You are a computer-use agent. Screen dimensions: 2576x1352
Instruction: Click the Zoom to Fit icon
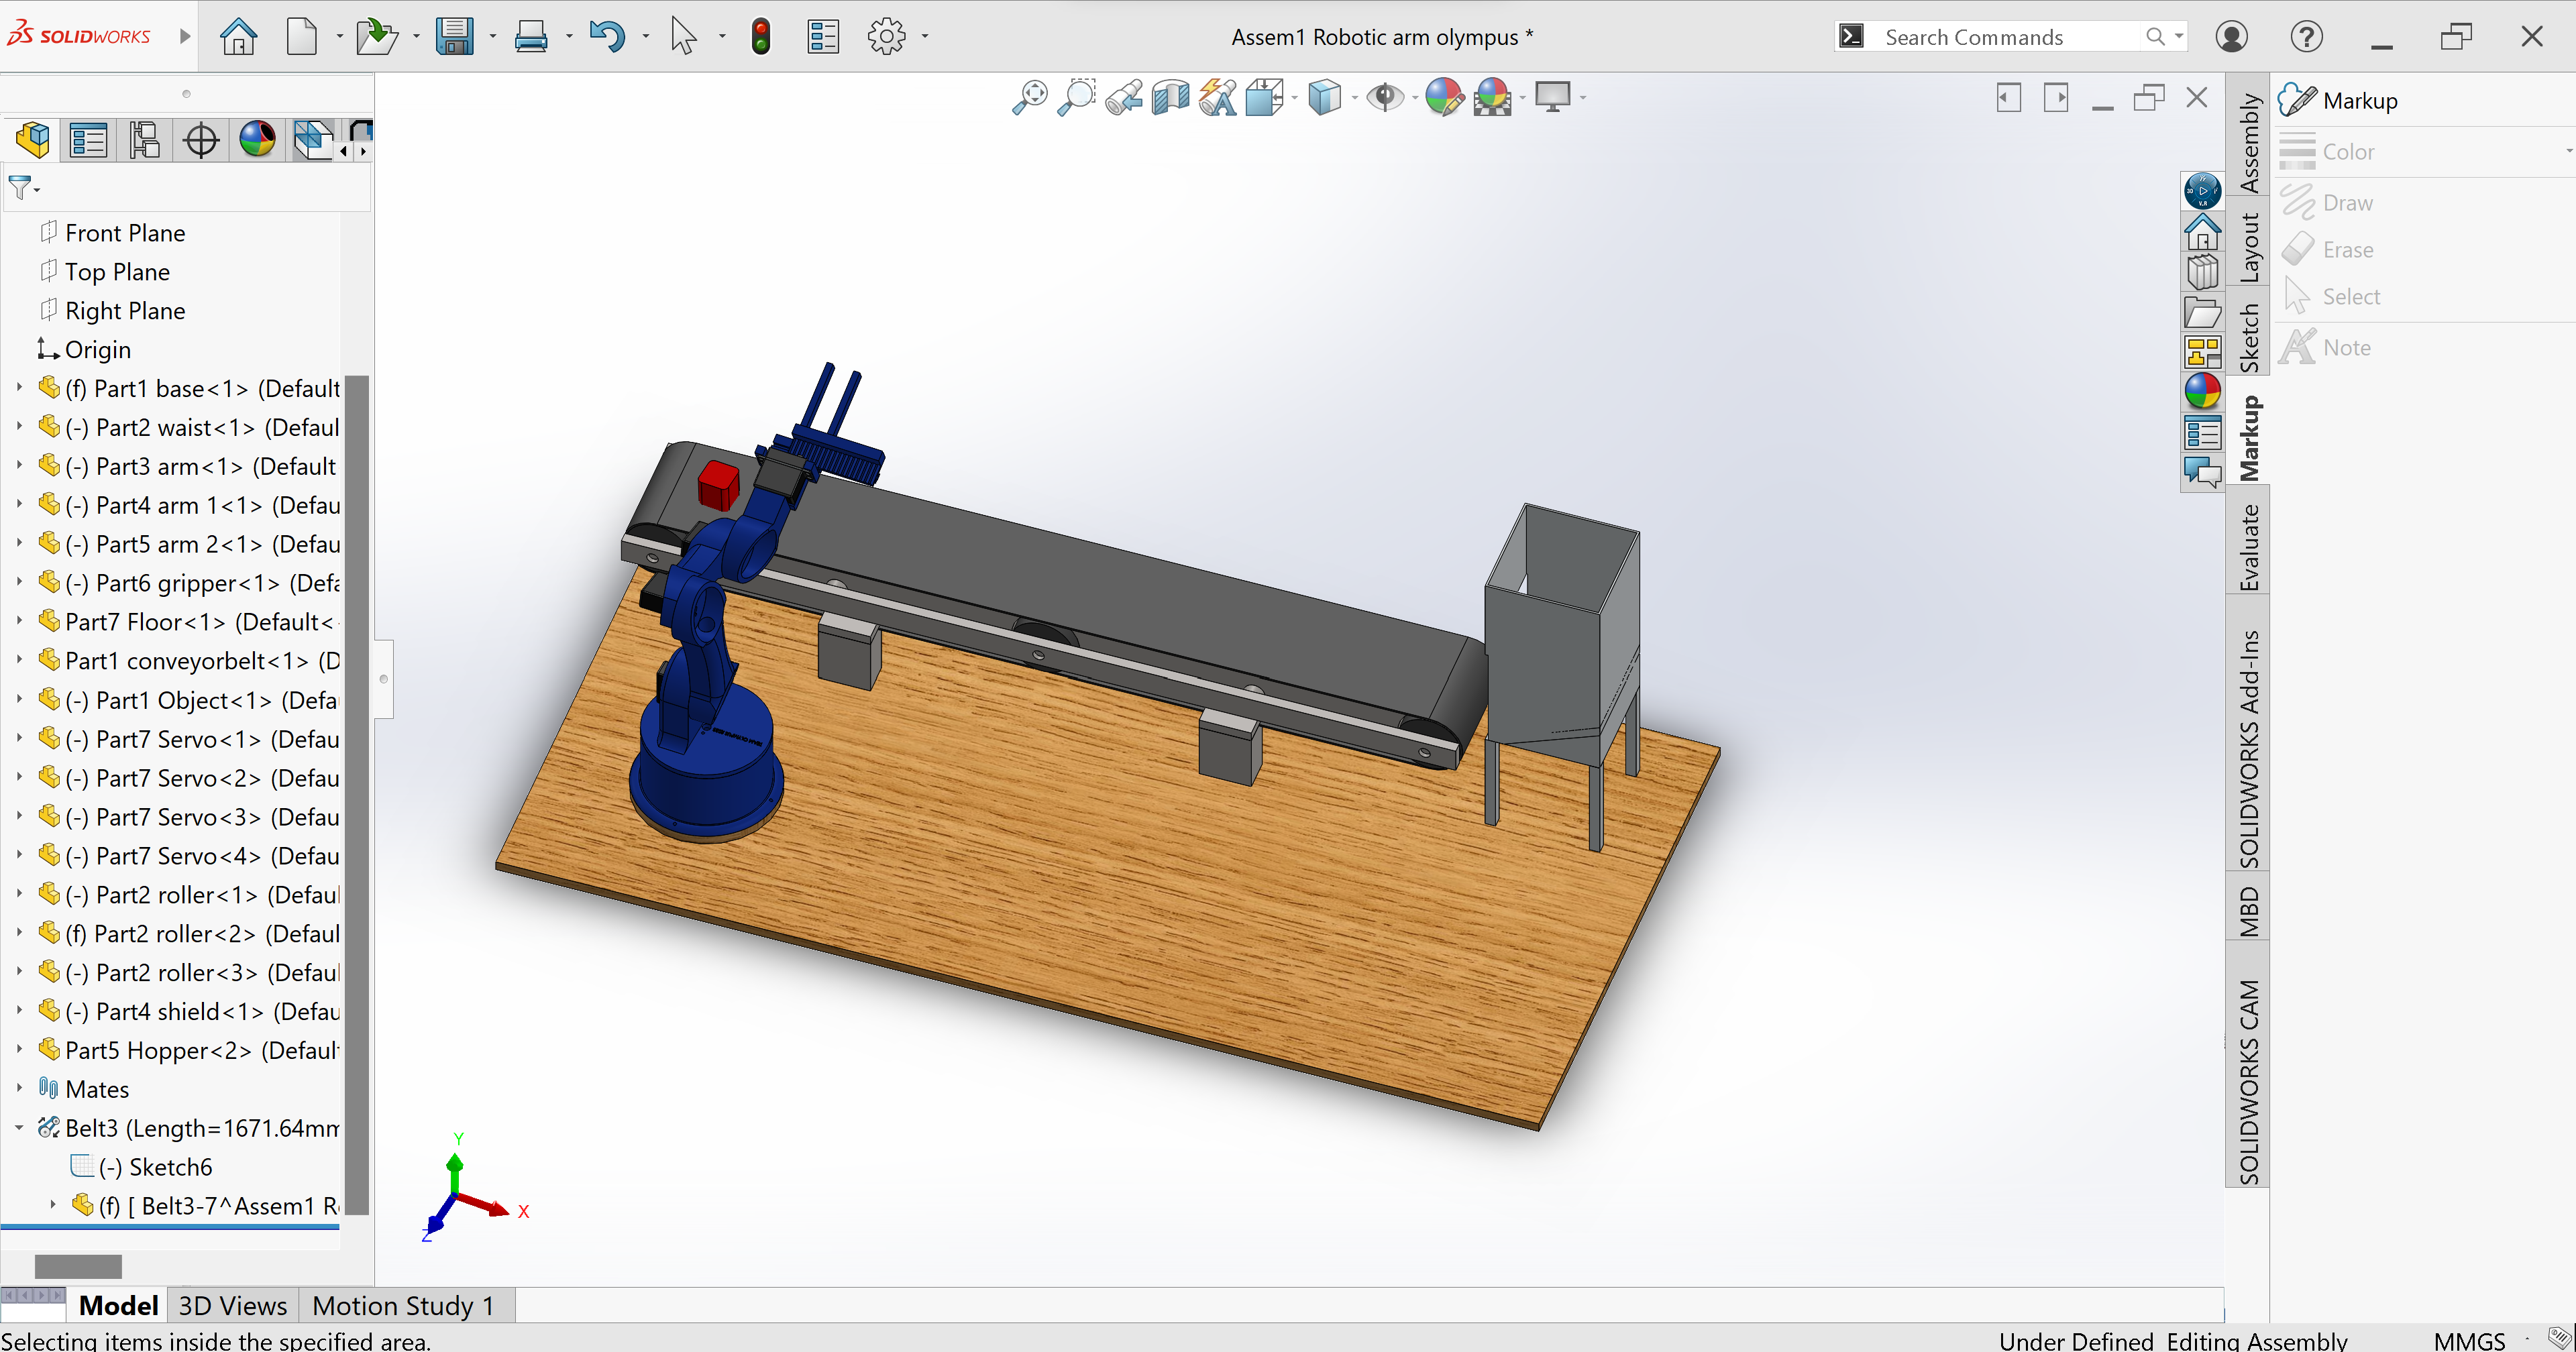click(1029, 97)
